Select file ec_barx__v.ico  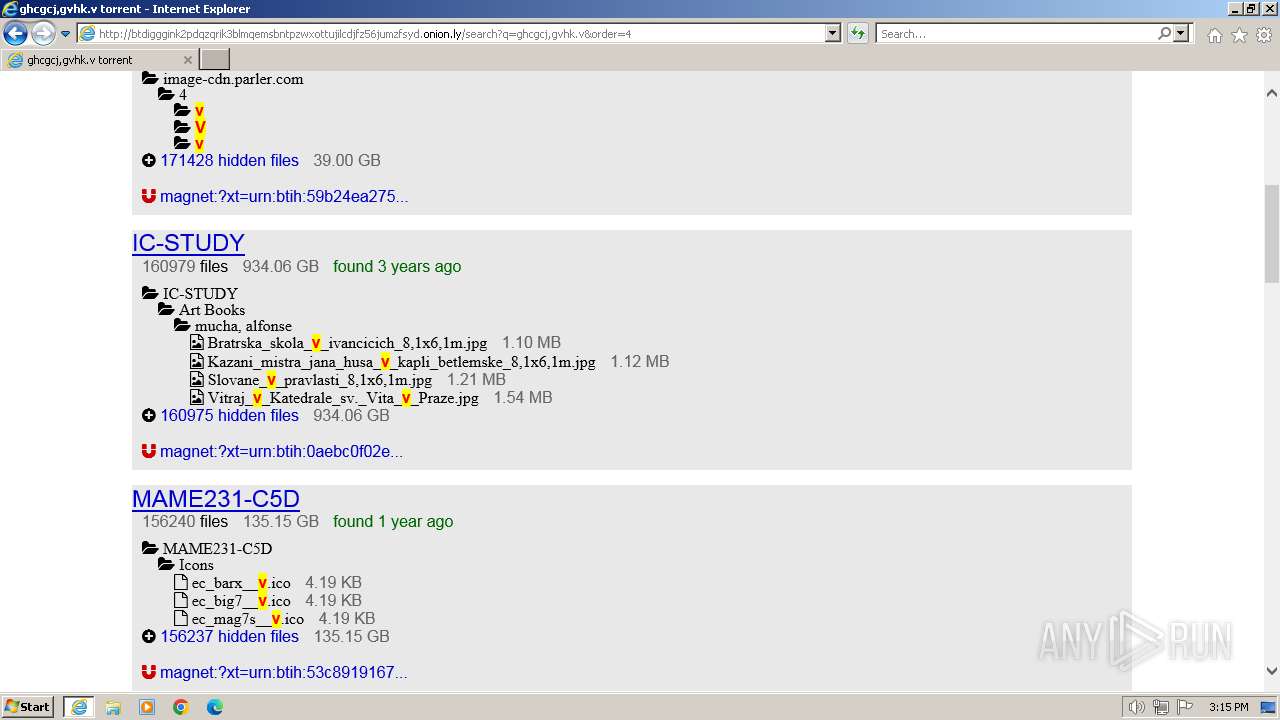click(x=241, y=582)
